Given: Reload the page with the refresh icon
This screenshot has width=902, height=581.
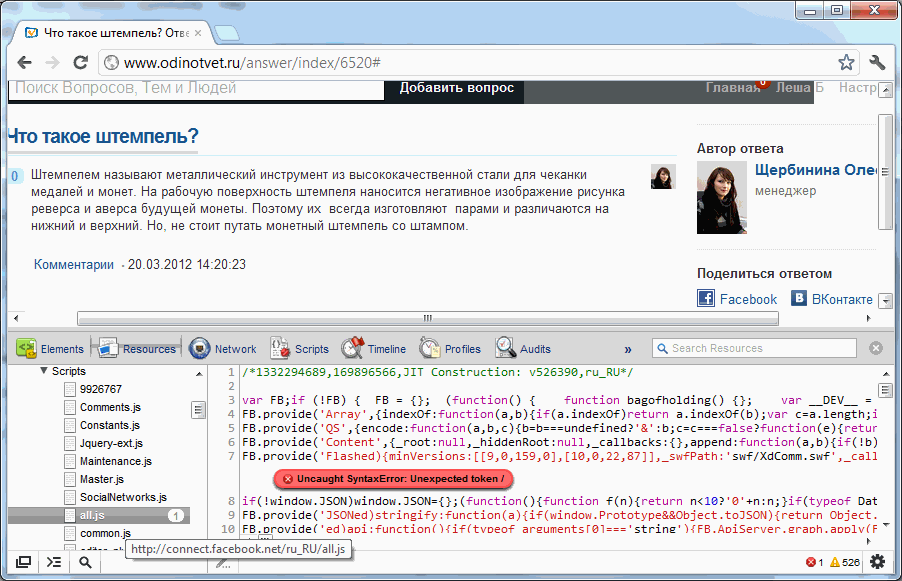Looking at the screenshot, I should coord(81,61).
